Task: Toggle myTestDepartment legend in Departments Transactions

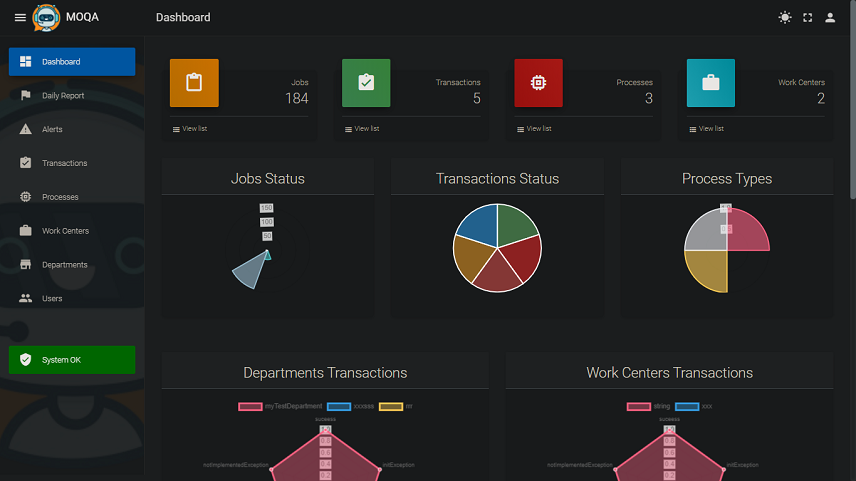Action: 250,407
